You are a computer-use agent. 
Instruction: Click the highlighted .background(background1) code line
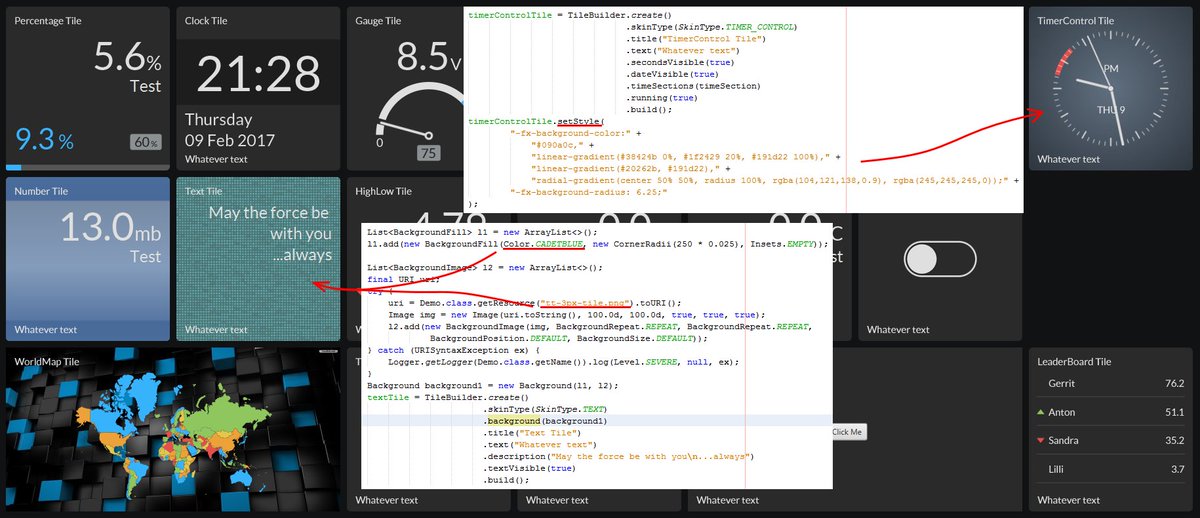597,421
